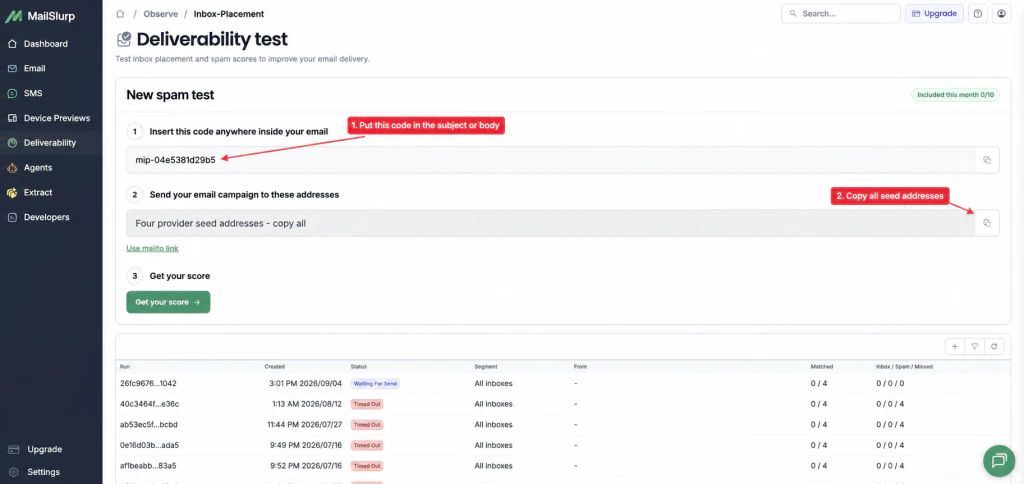Click the Included this month 0/10 badge
The height and width of the screenshot is (484, 1024).
955,95
